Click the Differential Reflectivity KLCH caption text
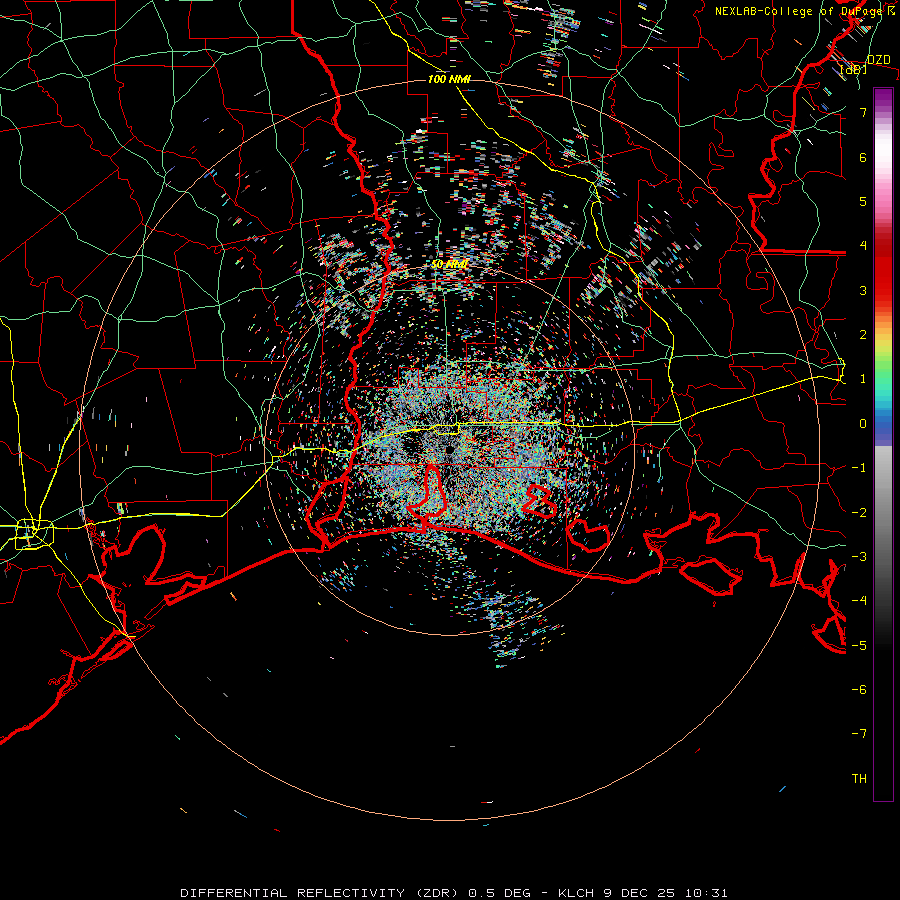Screen dimensions: 900x900 [453, 893]
